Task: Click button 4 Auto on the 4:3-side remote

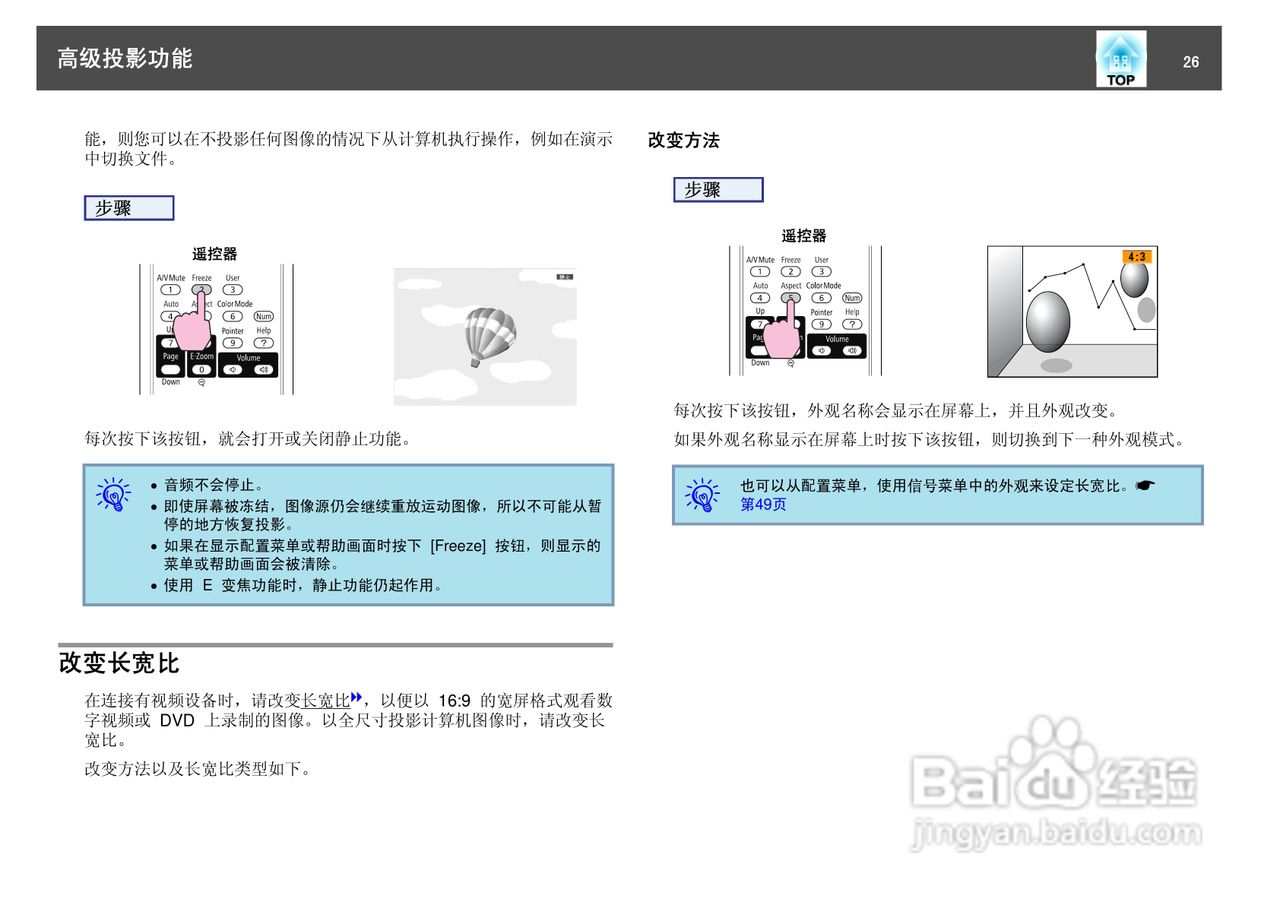Action: tap(760, 297)
